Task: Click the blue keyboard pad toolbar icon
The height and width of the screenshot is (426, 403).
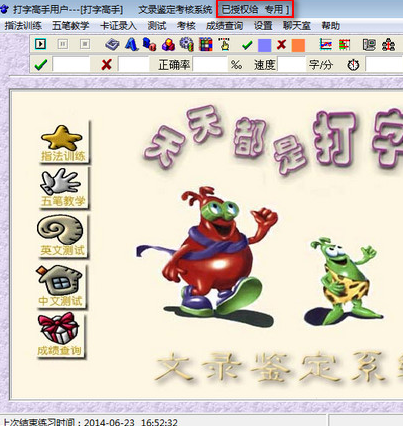Action: 112,44
